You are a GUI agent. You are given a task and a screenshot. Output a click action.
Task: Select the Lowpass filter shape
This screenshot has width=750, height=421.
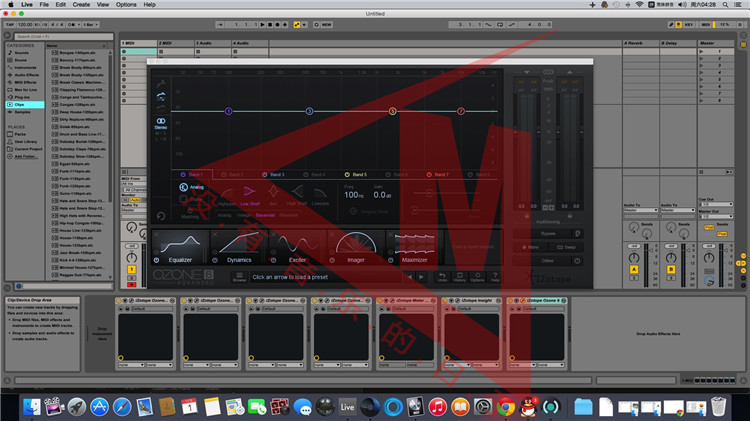pyautogui.click(x=320, y=195)
